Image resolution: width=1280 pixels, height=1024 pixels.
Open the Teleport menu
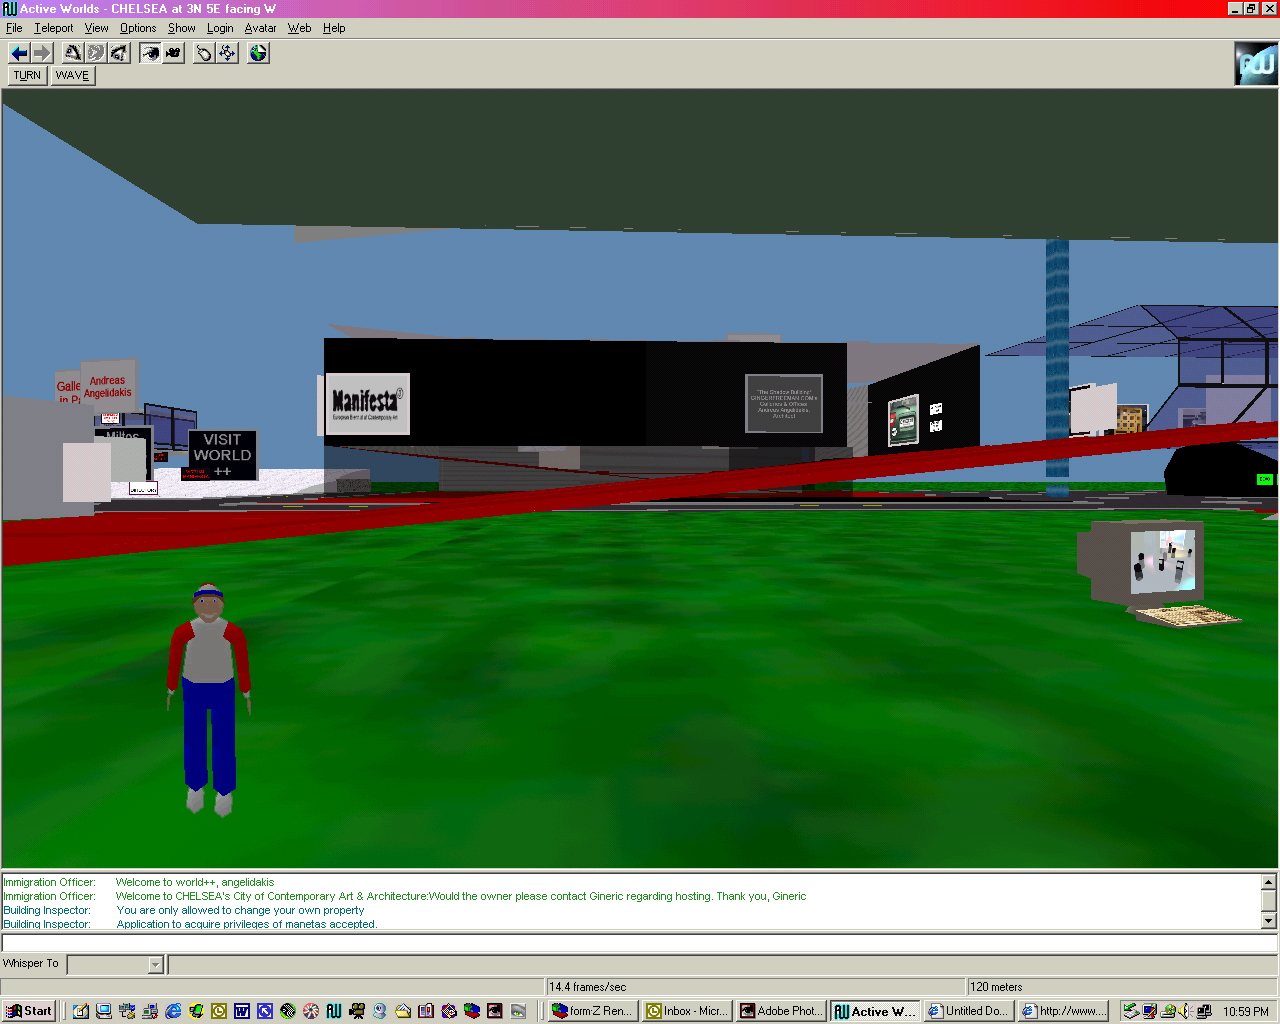click(x=54, y=28)
